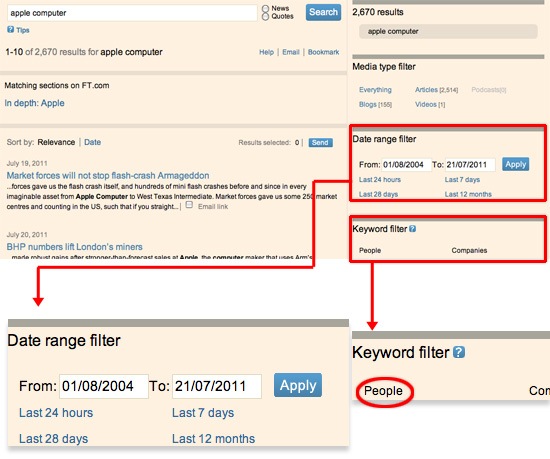Click the Send button for selected results
This screenshot has height=459, width=550.
320,142
